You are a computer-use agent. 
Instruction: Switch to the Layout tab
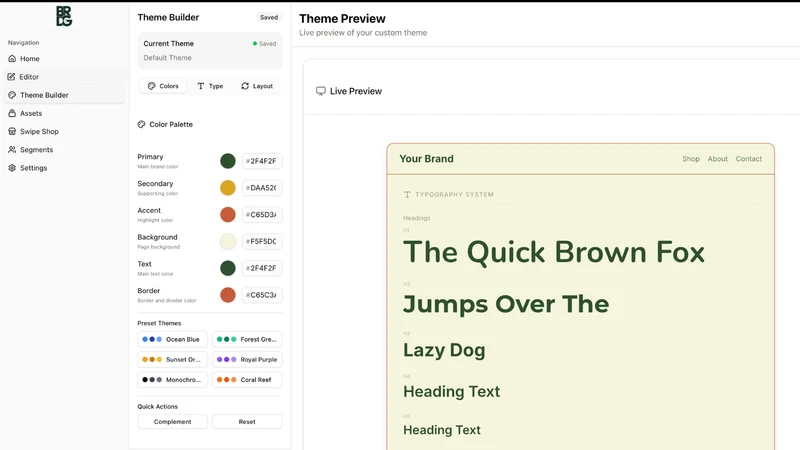257,86
